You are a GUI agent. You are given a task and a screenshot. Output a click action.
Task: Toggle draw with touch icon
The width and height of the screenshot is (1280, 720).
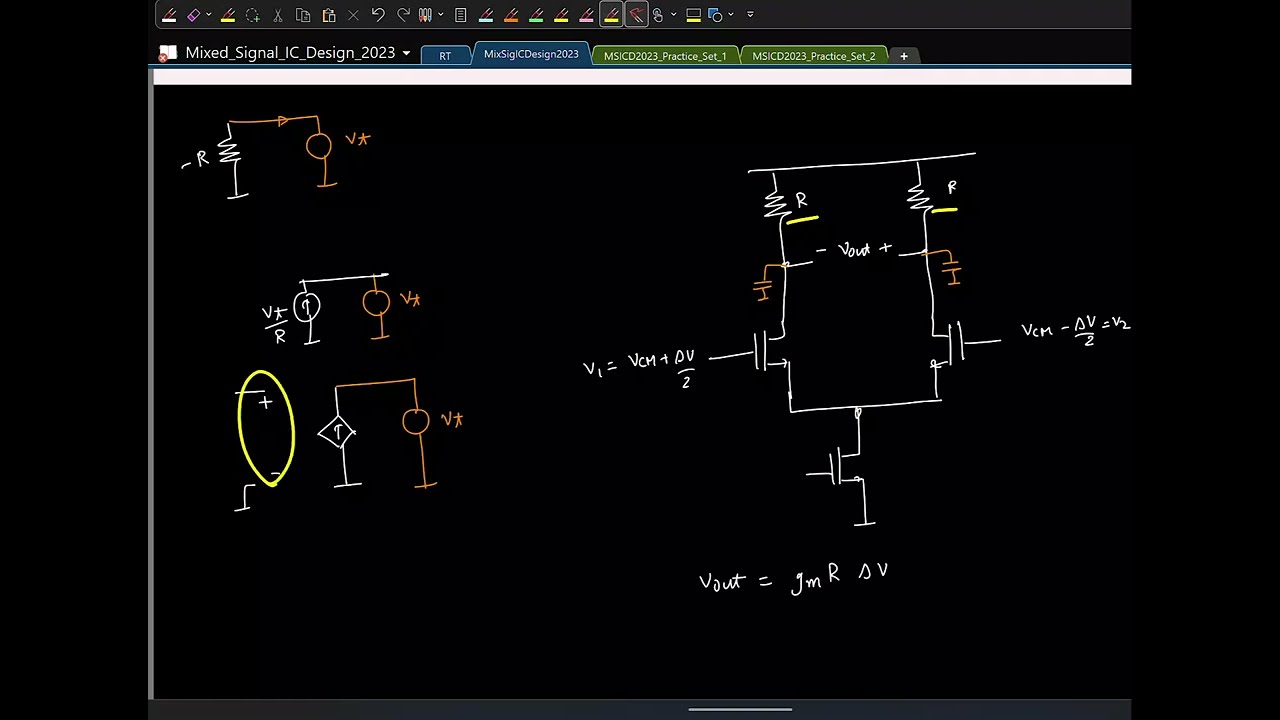(658, 15)
